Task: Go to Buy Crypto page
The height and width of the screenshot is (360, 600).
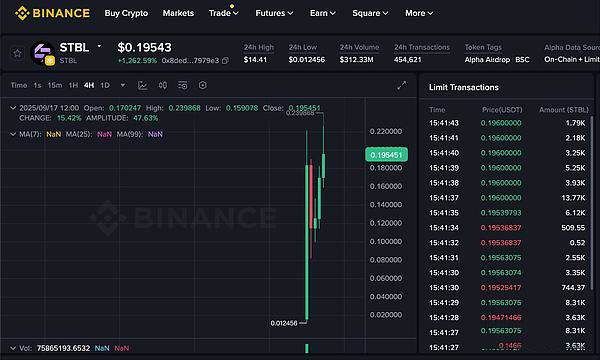Action: (x=126, y=13)
